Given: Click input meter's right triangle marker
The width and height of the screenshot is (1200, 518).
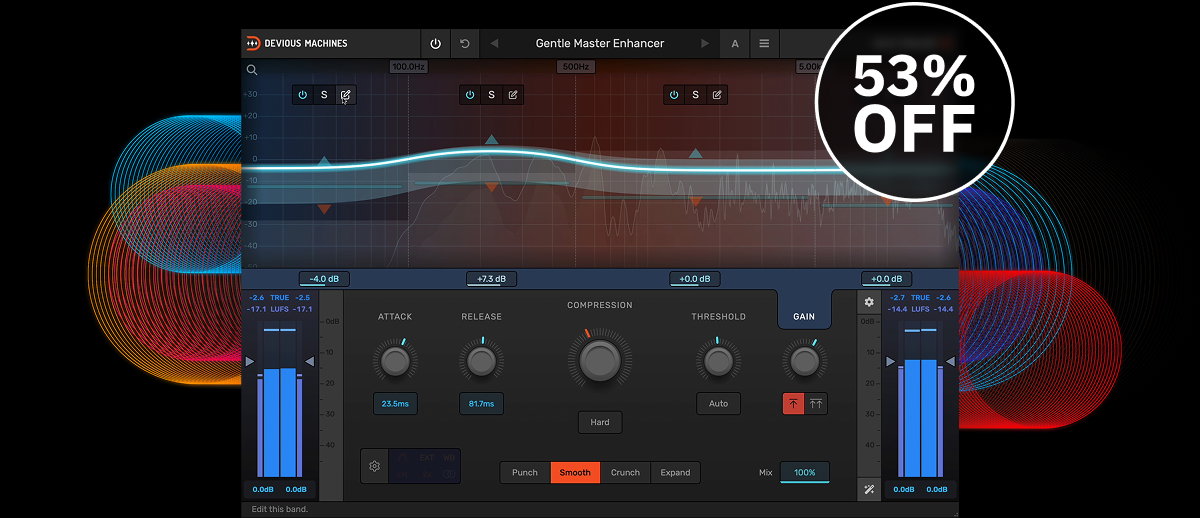Looking at the screenshot, I should click(x=310, y=361).
